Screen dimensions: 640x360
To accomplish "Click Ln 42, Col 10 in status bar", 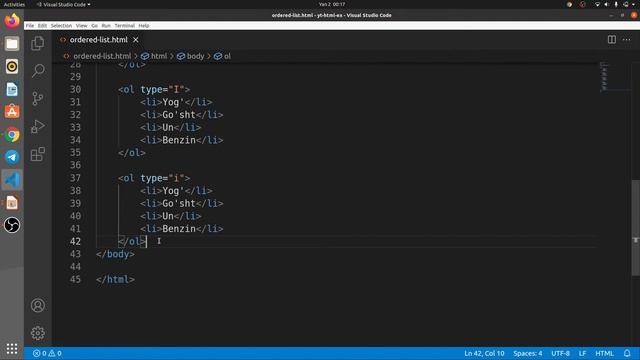I will tap(484, 353).
